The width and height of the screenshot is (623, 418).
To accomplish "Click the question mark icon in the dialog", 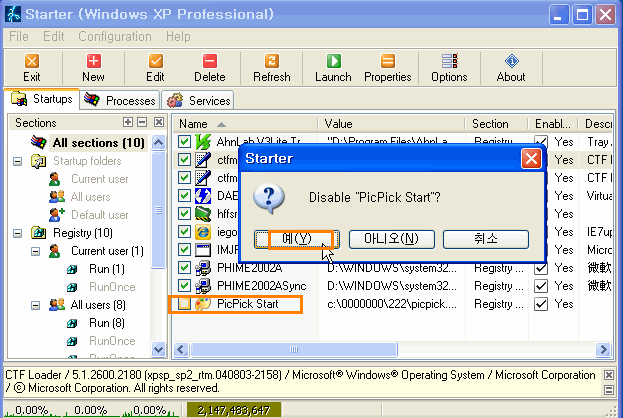I will [269, 199].
